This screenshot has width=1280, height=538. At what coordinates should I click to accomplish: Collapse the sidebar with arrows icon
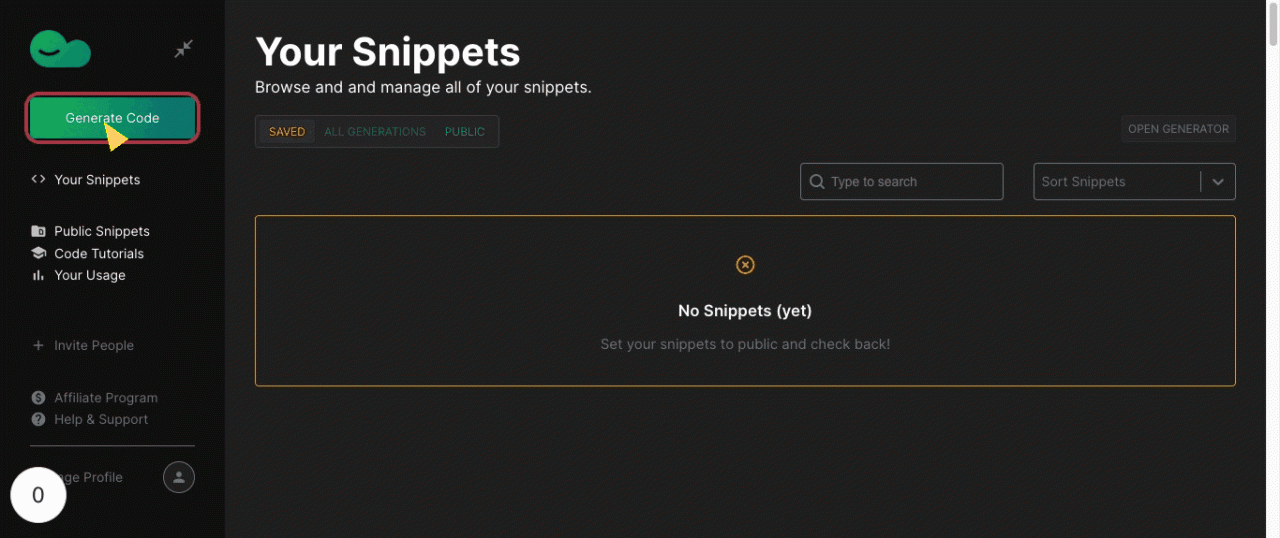pos(183,49)
